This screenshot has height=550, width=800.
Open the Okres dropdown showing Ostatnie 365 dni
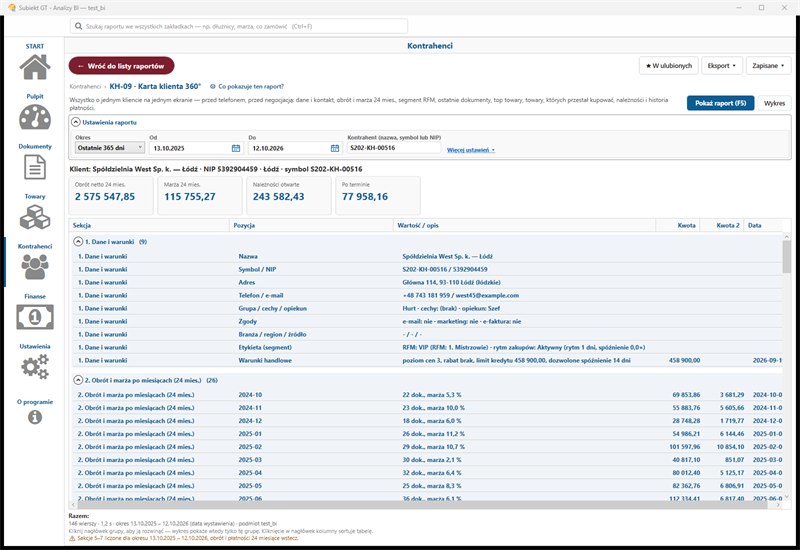[x=110, y=148]
